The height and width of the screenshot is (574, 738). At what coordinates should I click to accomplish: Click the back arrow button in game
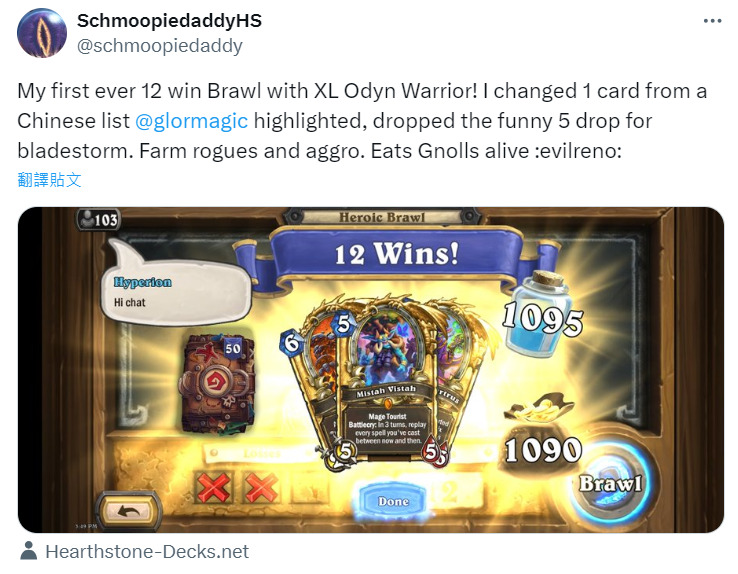(x=129, y=510)
